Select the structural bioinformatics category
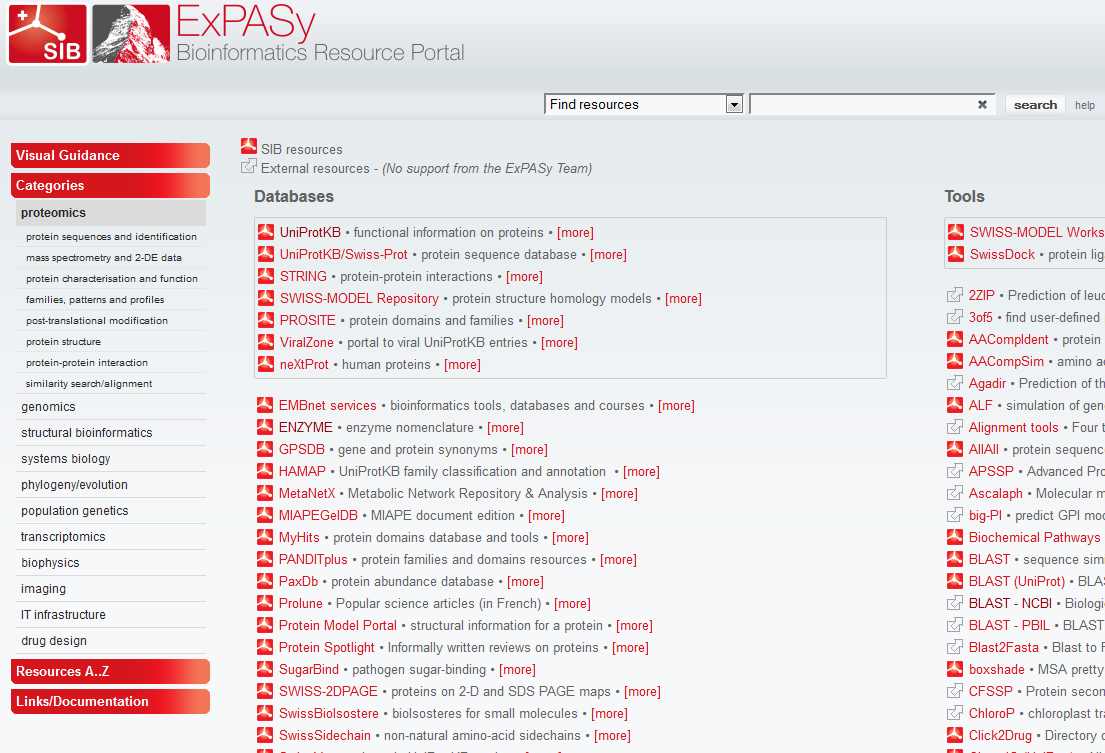 87,432
